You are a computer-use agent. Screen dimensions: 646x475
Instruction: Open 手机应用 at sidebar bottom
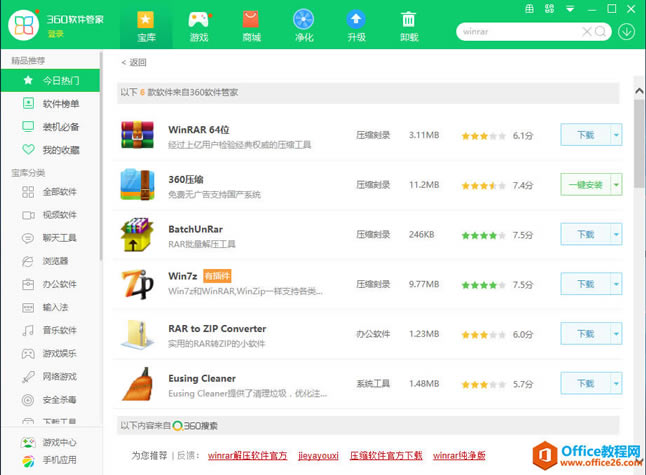49,460
